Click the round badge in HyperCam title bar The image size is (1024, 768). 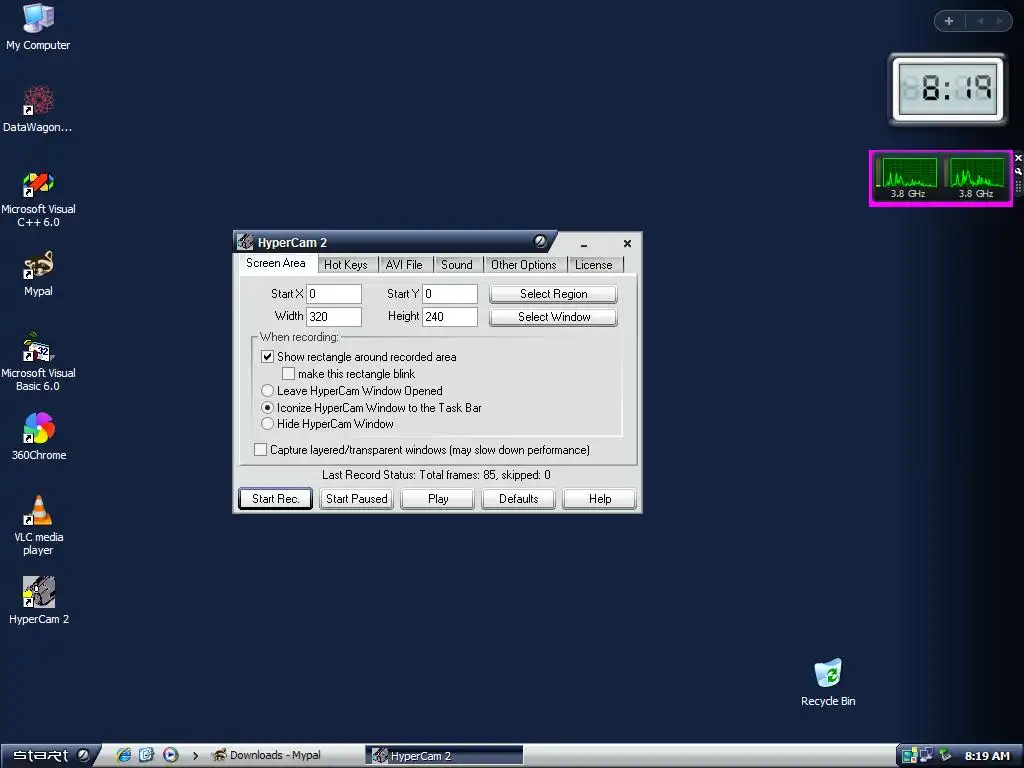tap(539, 242)
